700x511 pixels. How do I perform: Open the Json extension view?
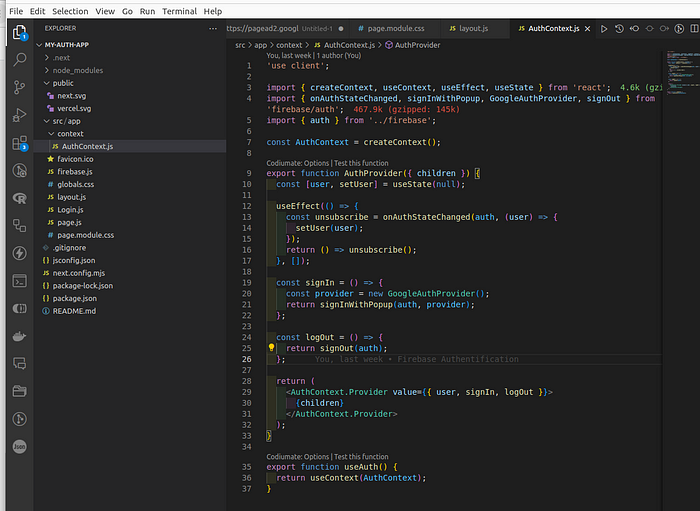20,446
